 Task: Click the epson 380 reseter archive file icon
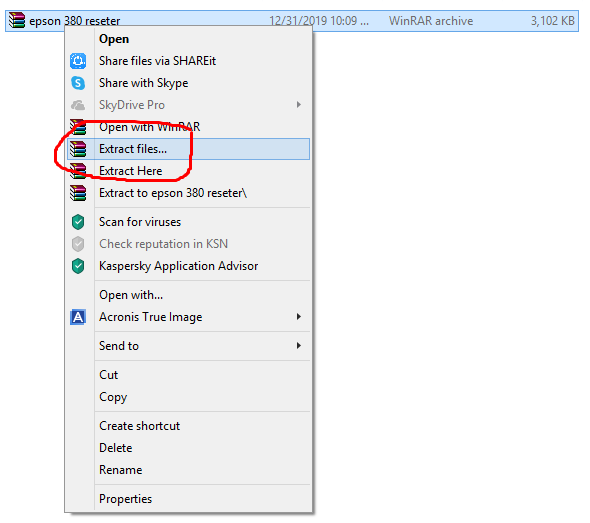pos(17,20)
